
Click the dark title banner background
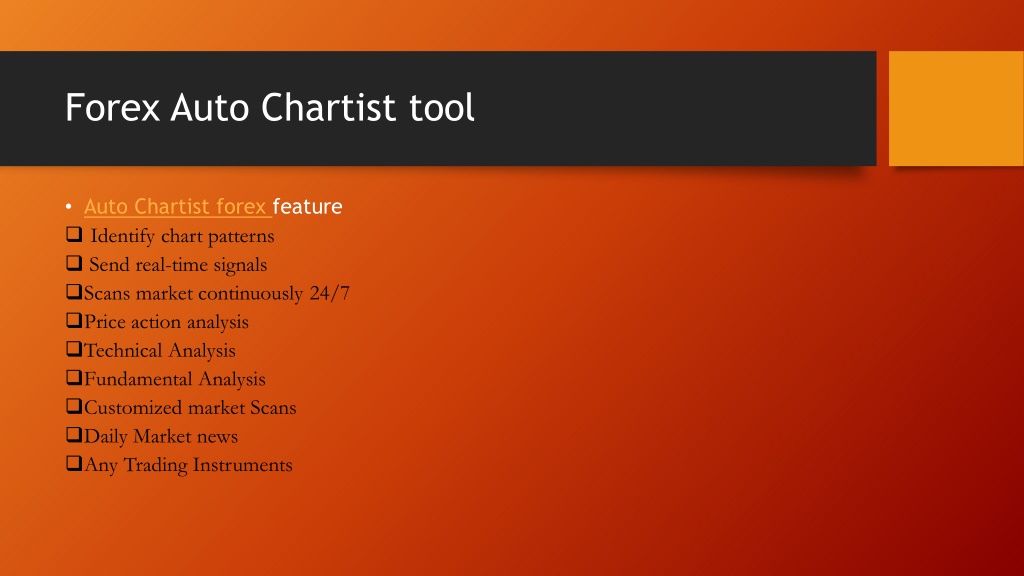coord(653,108)
